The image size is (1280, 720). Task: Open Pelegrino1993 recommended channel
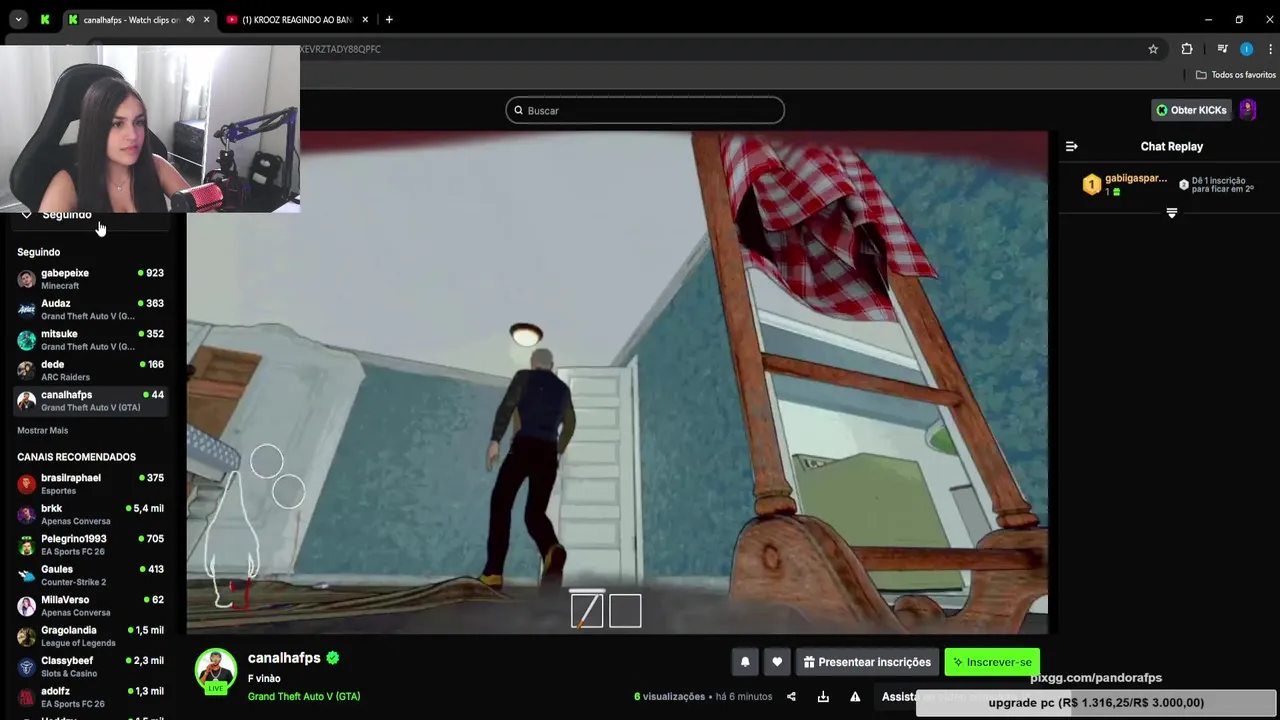[90, 545]
